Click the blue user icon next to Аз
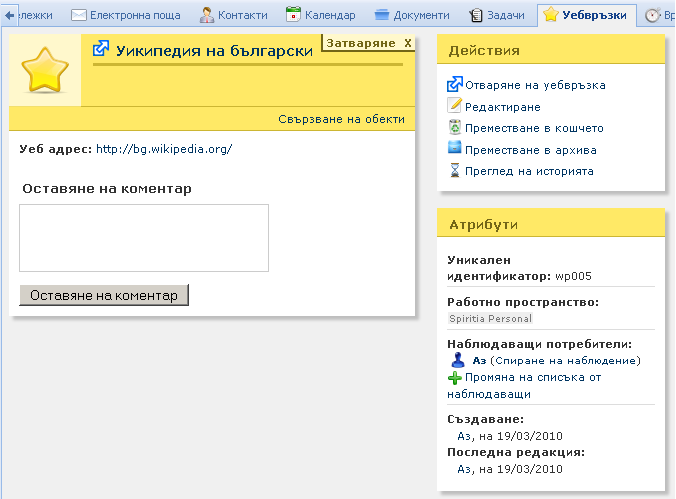676x499 pixels. point(458,360)
